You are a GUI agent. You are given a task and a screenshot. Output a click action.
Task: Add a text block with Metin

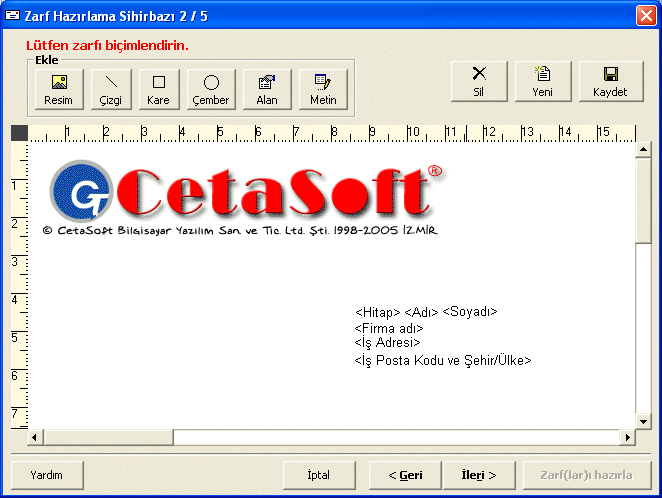(323, 89)
